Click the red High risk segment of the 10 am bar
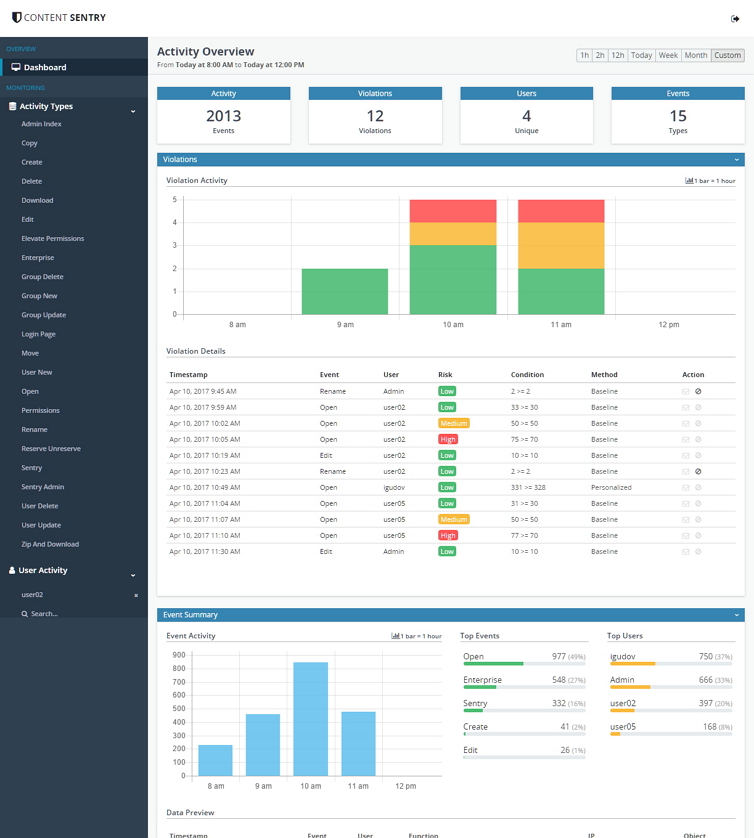754x838 pixels. (453, 211)
